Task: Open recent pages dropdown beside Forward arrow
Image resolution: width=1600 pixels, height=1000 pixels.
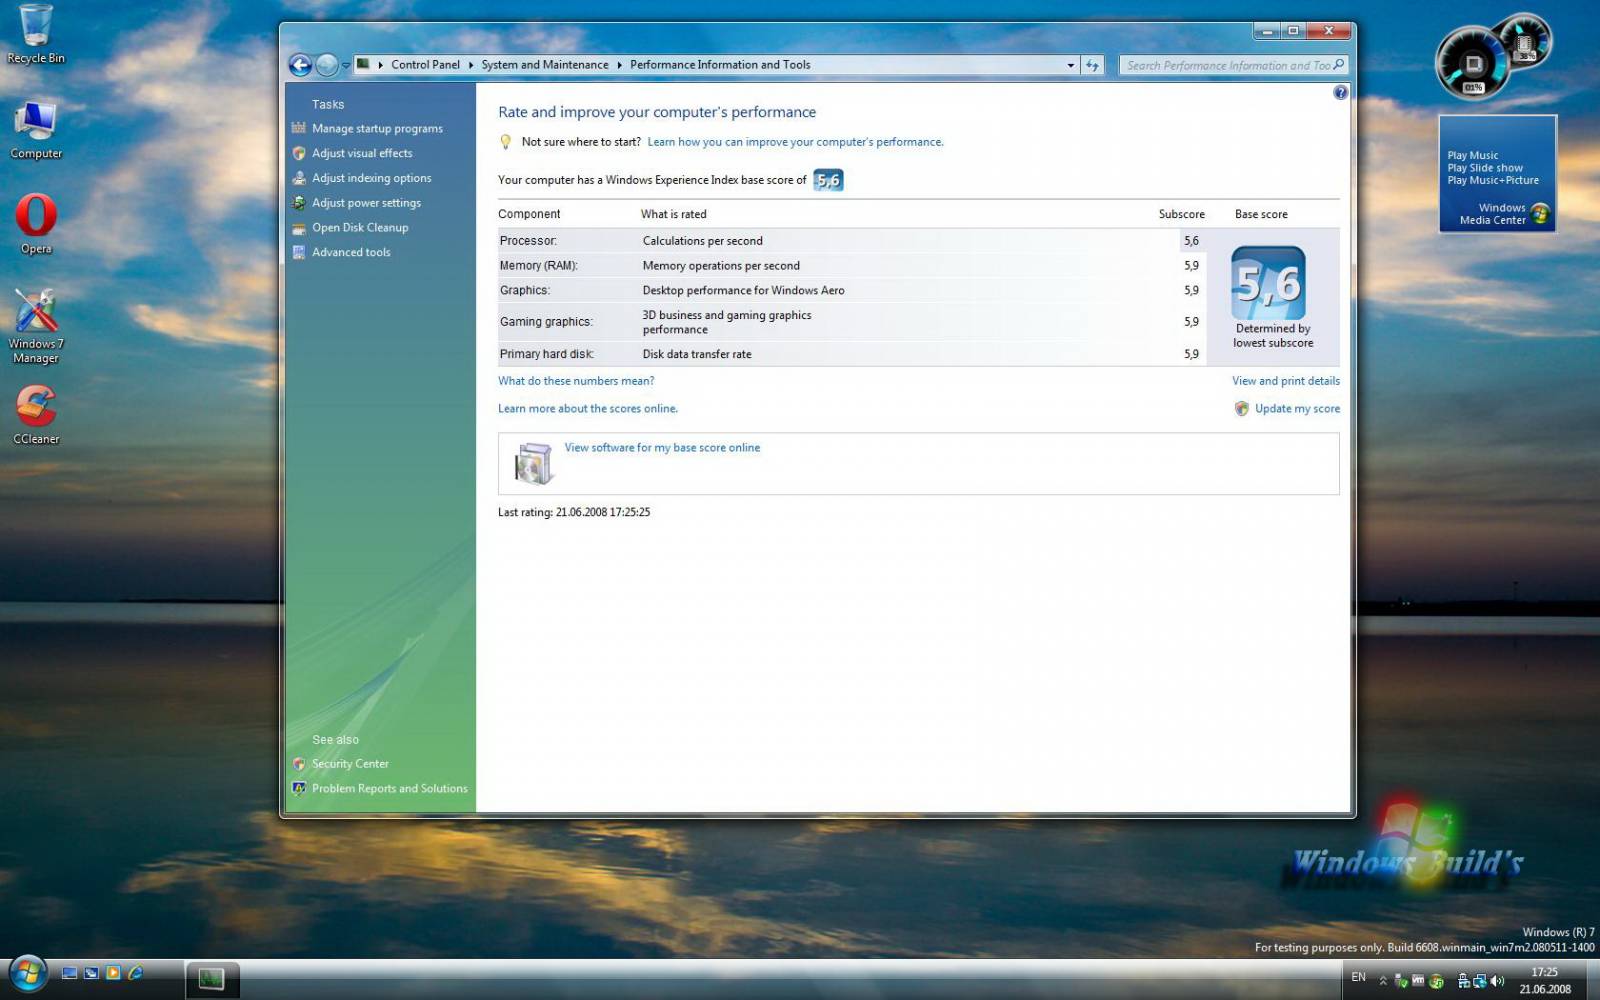Action: pos(346,65)
